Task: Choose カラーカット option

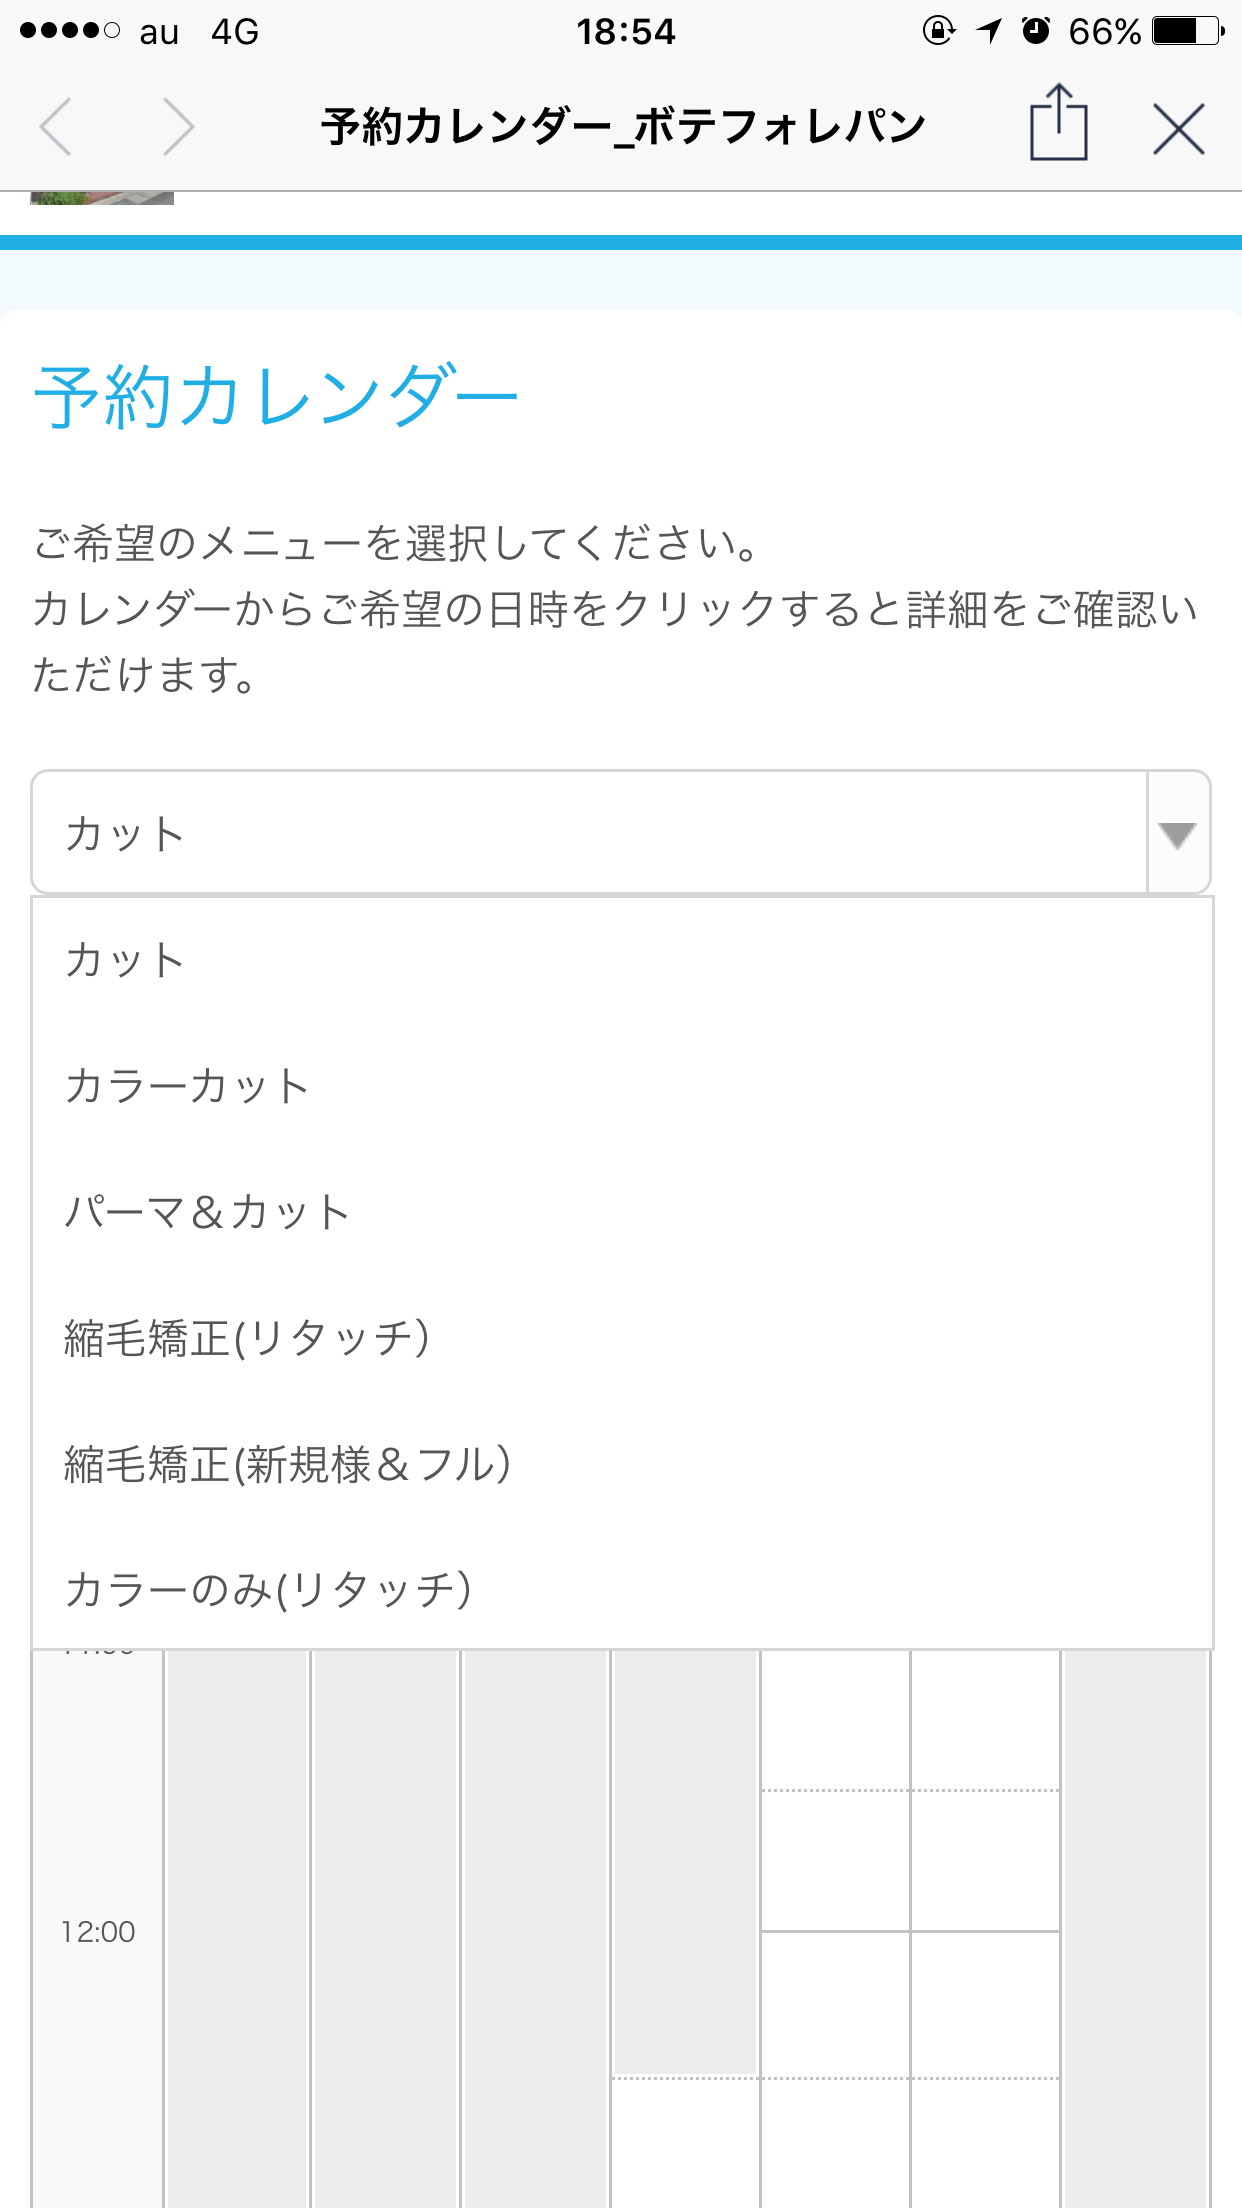Action: [187, 1086]
